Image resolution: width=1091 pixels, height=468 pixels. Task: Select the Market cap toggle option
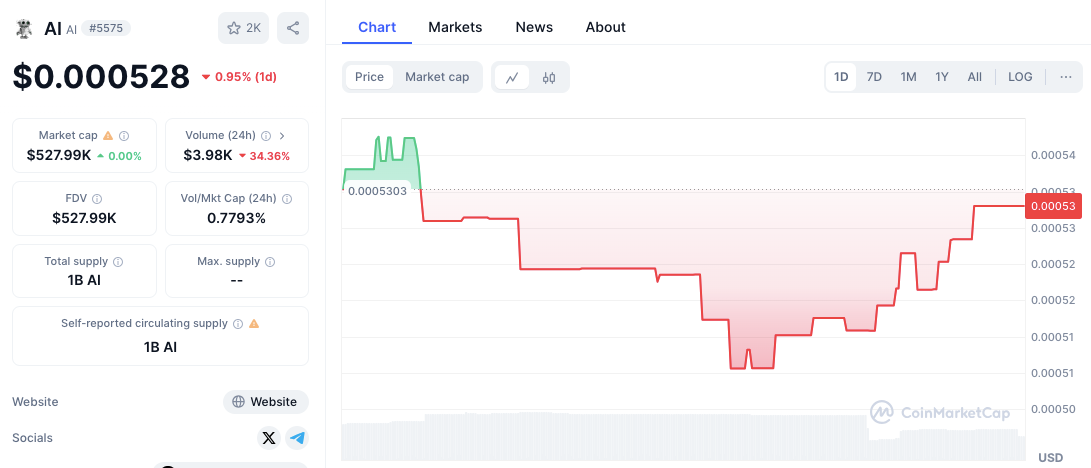[437, 77]
